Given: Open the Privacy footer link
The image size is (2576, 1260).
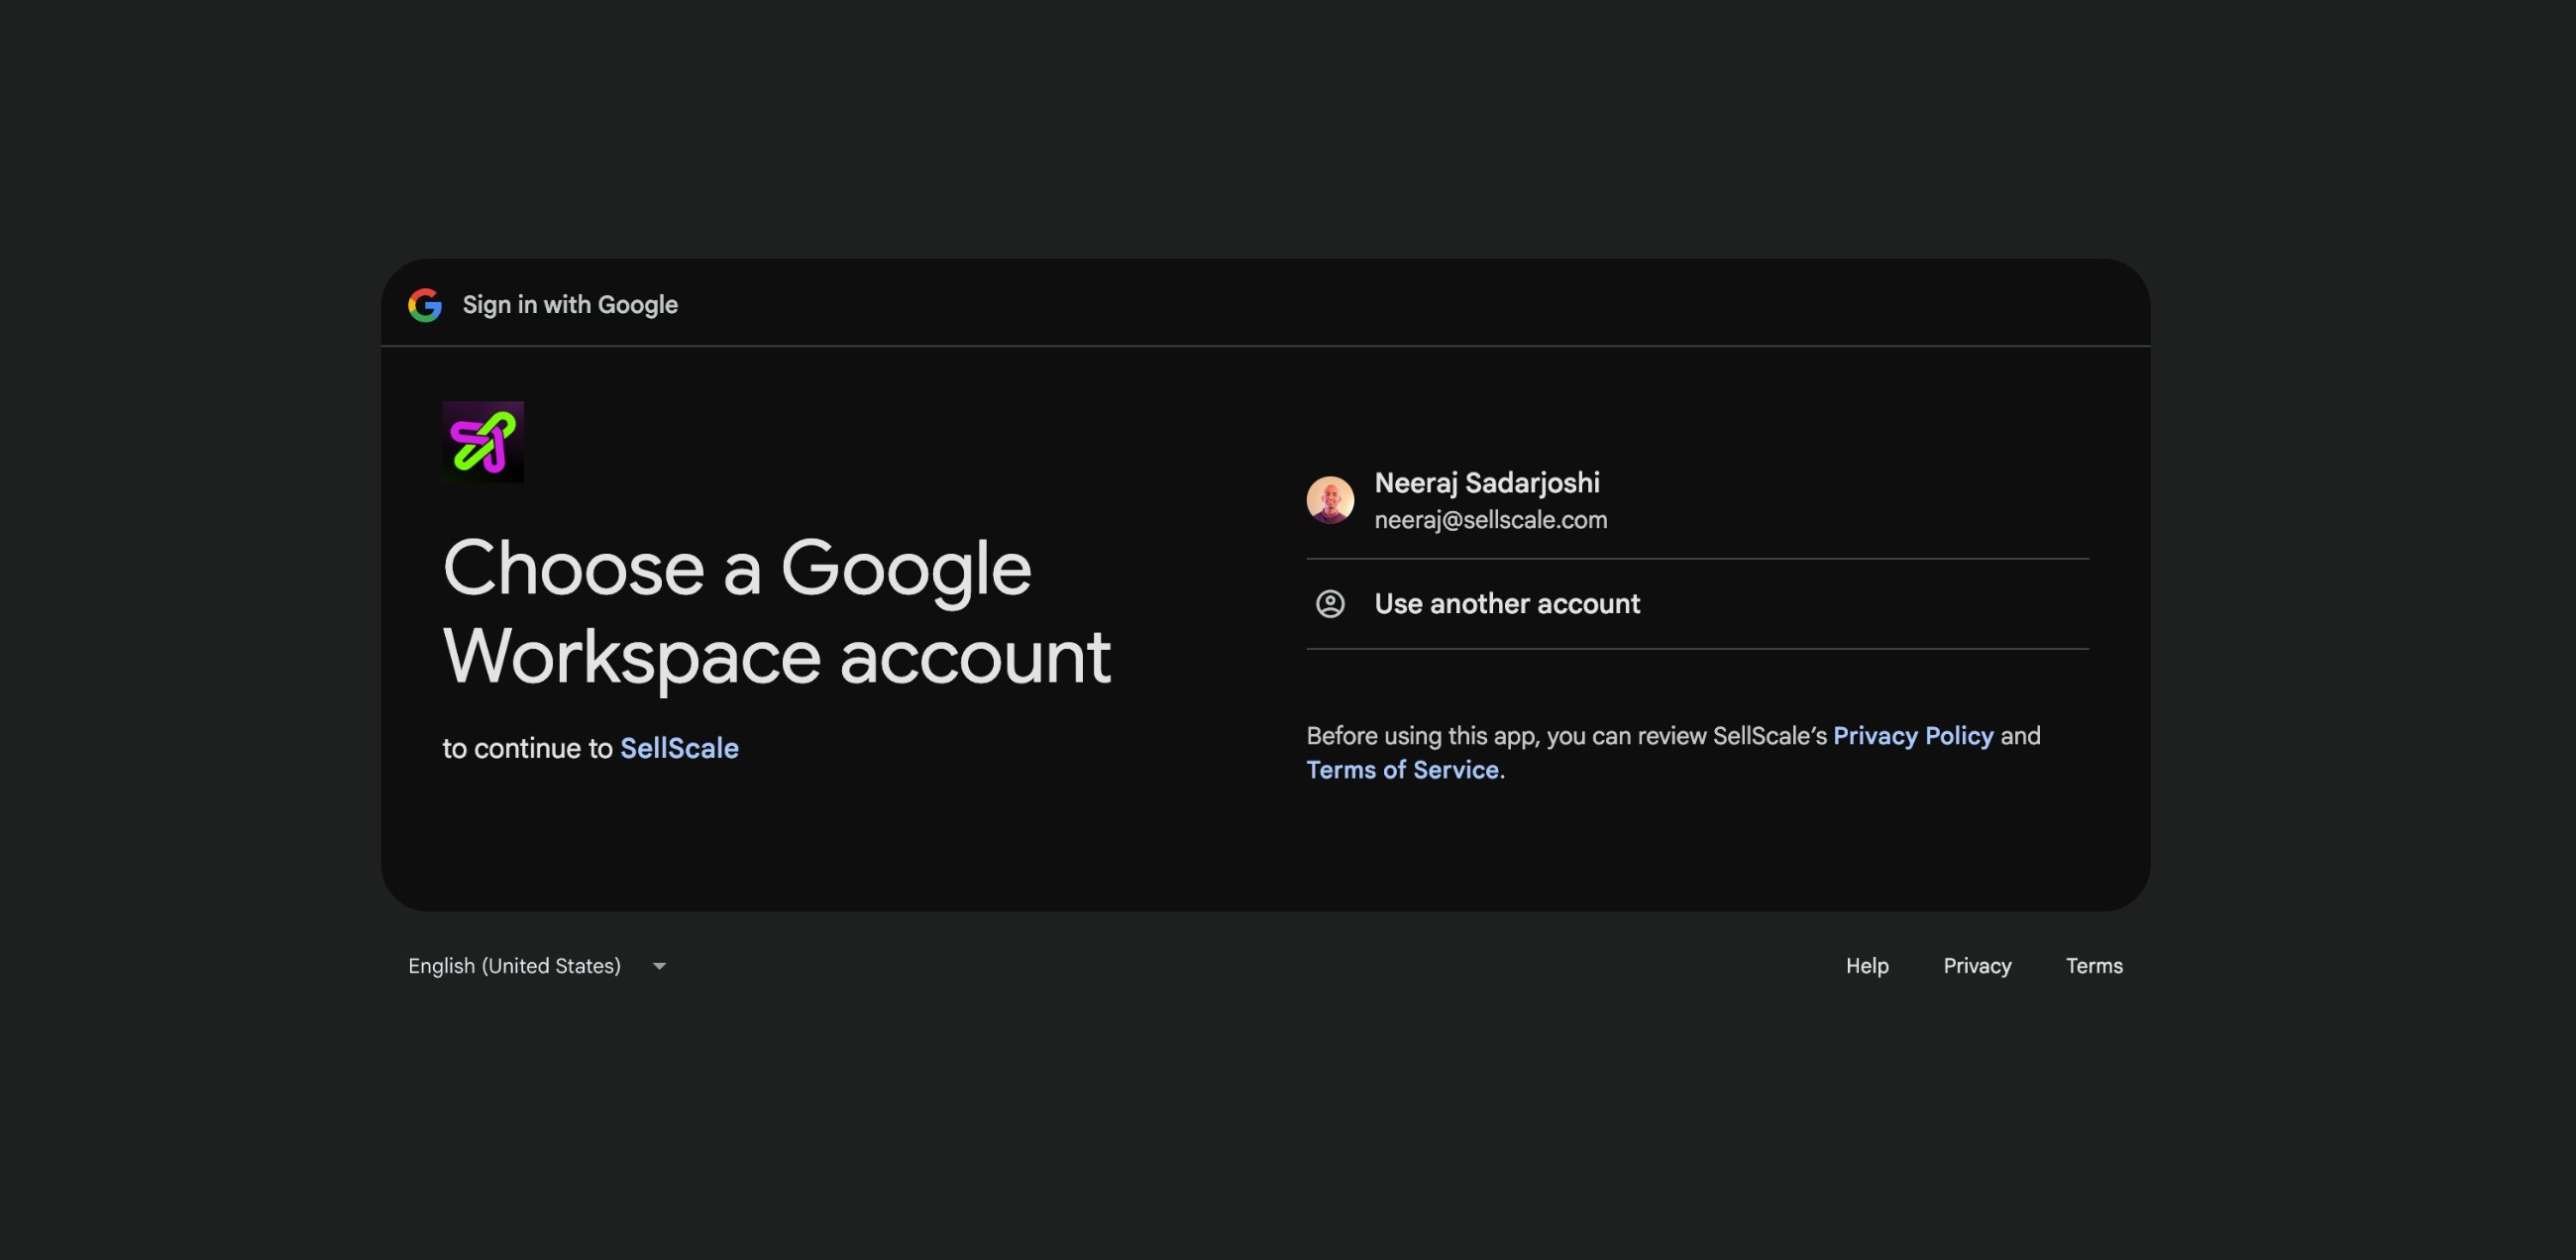Looking at the screenshot, I should pyautogui.click(x=1977, y=966).
